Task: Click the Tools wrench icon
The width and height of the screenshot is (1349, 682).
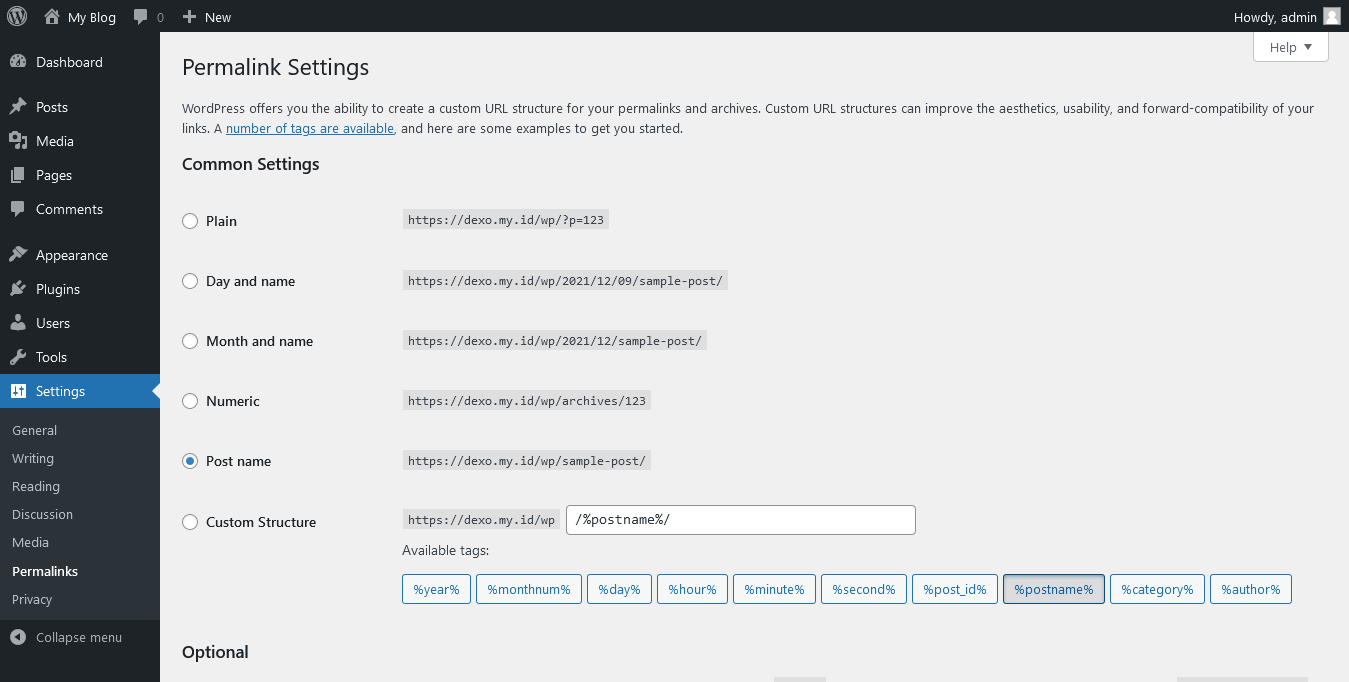Action: pos(18,357)
